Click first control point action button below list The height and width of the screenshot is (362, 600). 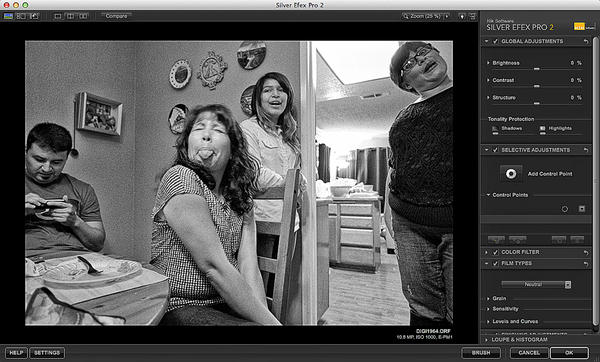496,240
